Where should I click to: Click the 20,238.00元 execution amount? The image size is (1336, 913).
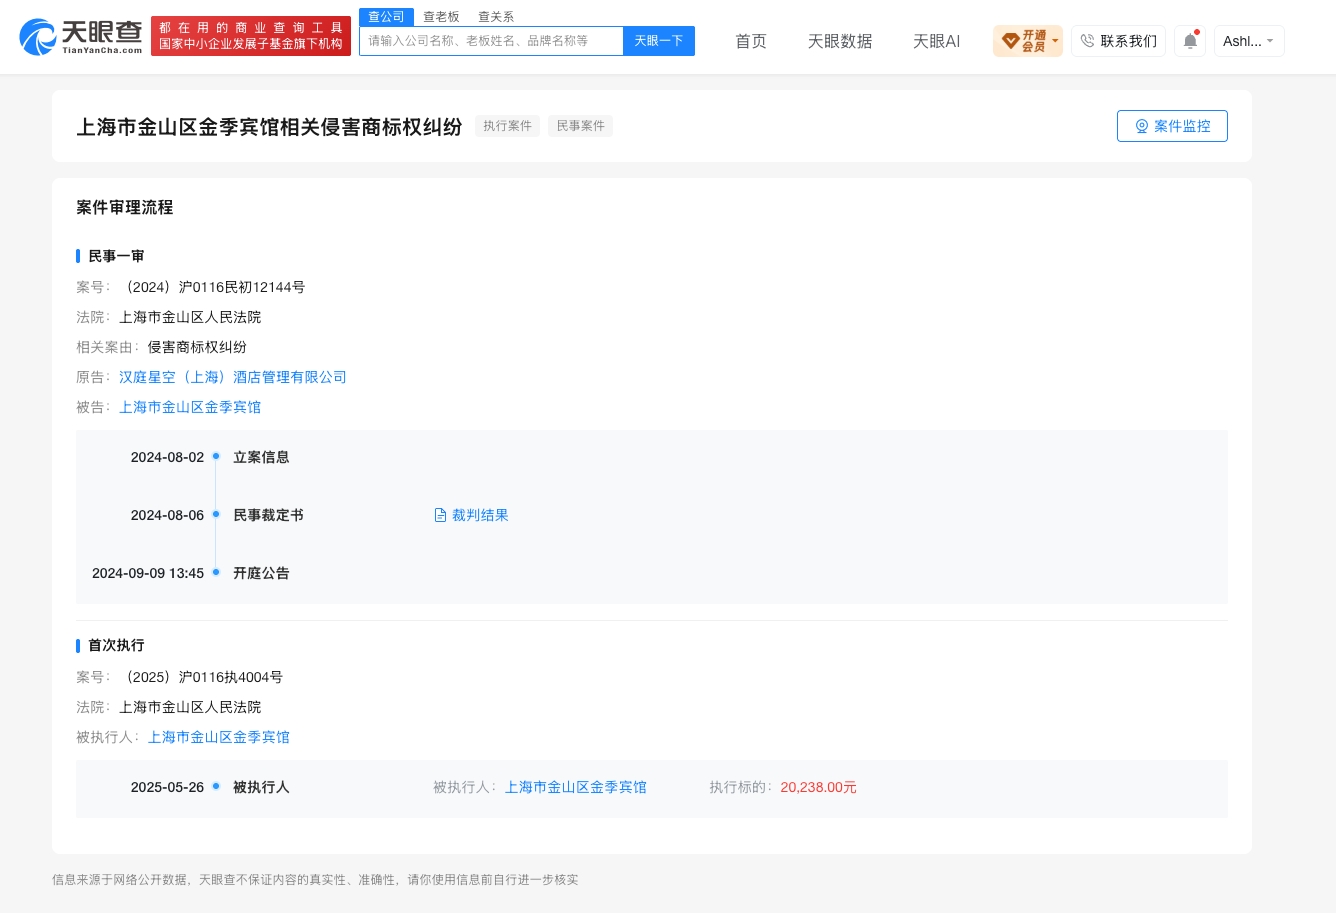819,787
